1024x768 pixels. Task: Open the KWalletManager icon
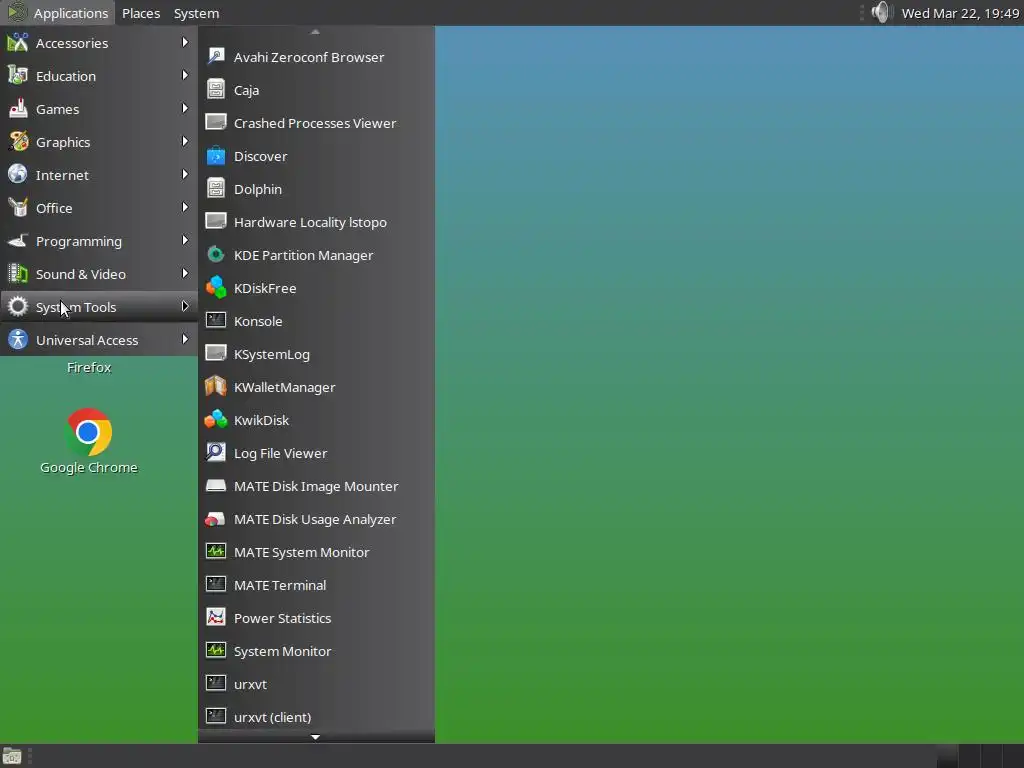click(216, 387)
